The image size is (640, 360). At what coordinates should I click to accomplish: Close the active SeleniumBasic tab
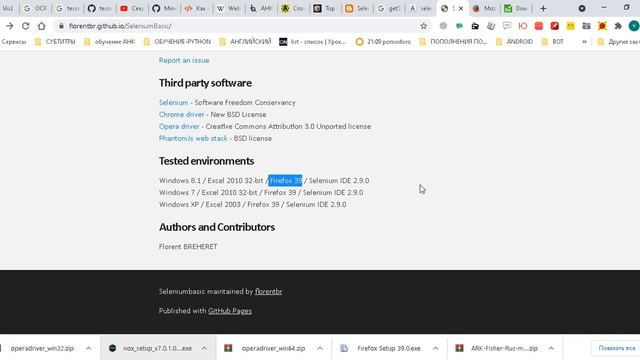[461, 8]
